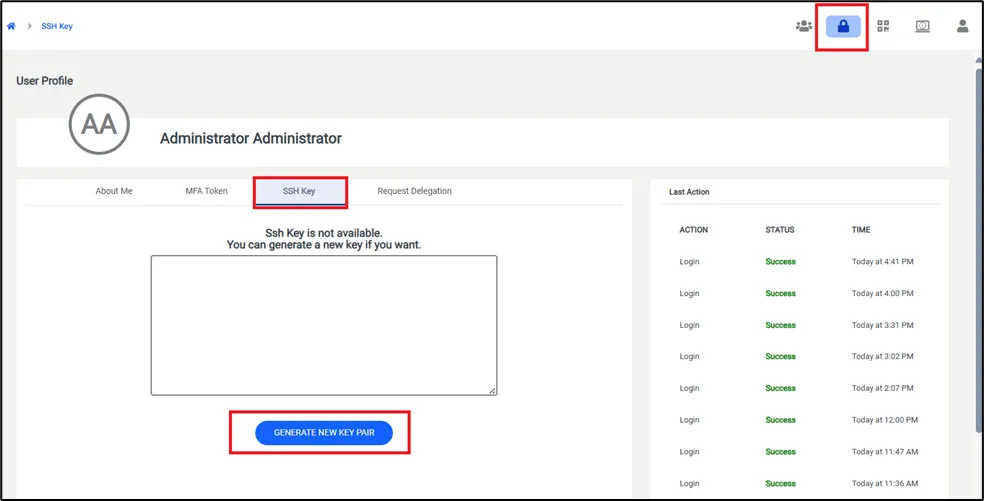Click the STATUS column header
Screen dimensions: 984x501
pos(780,230)
